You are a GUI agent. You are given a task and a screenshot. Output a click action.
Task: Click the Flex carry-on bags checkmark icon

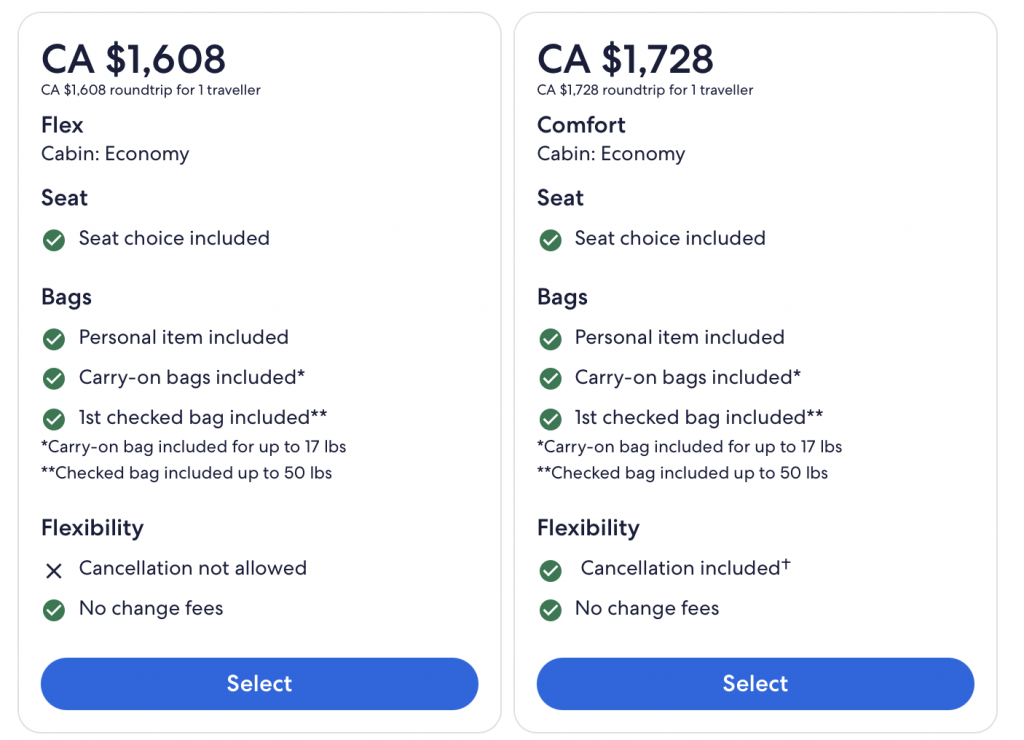click(x=54, y=379)
